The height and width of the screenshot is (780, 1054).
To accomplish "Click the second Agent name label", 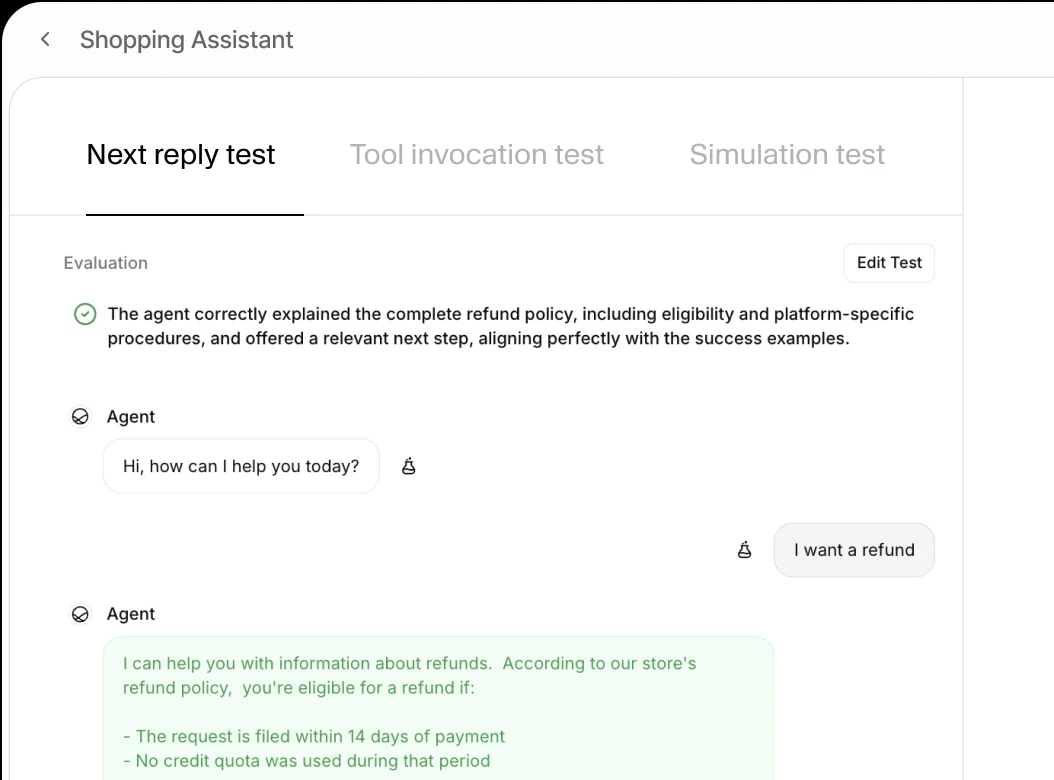I will click(x=131, y=613).
